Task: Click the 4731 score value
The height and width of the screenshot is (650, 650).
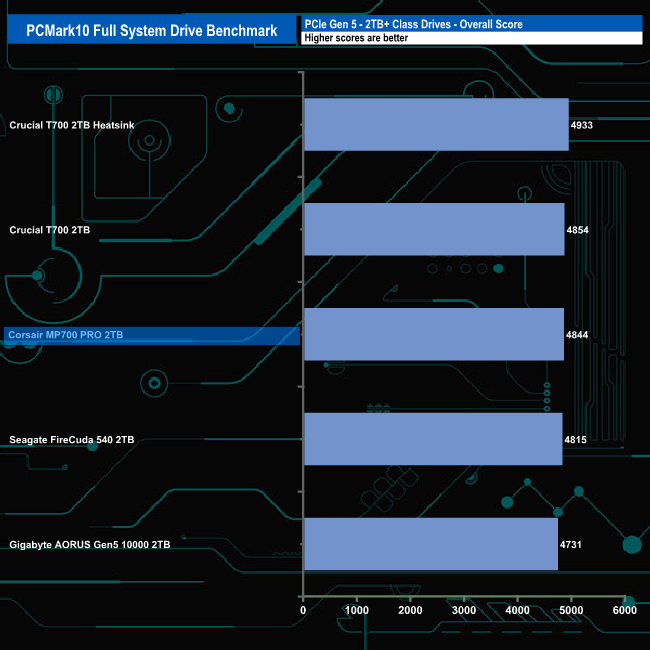Action: click(571, 545)
